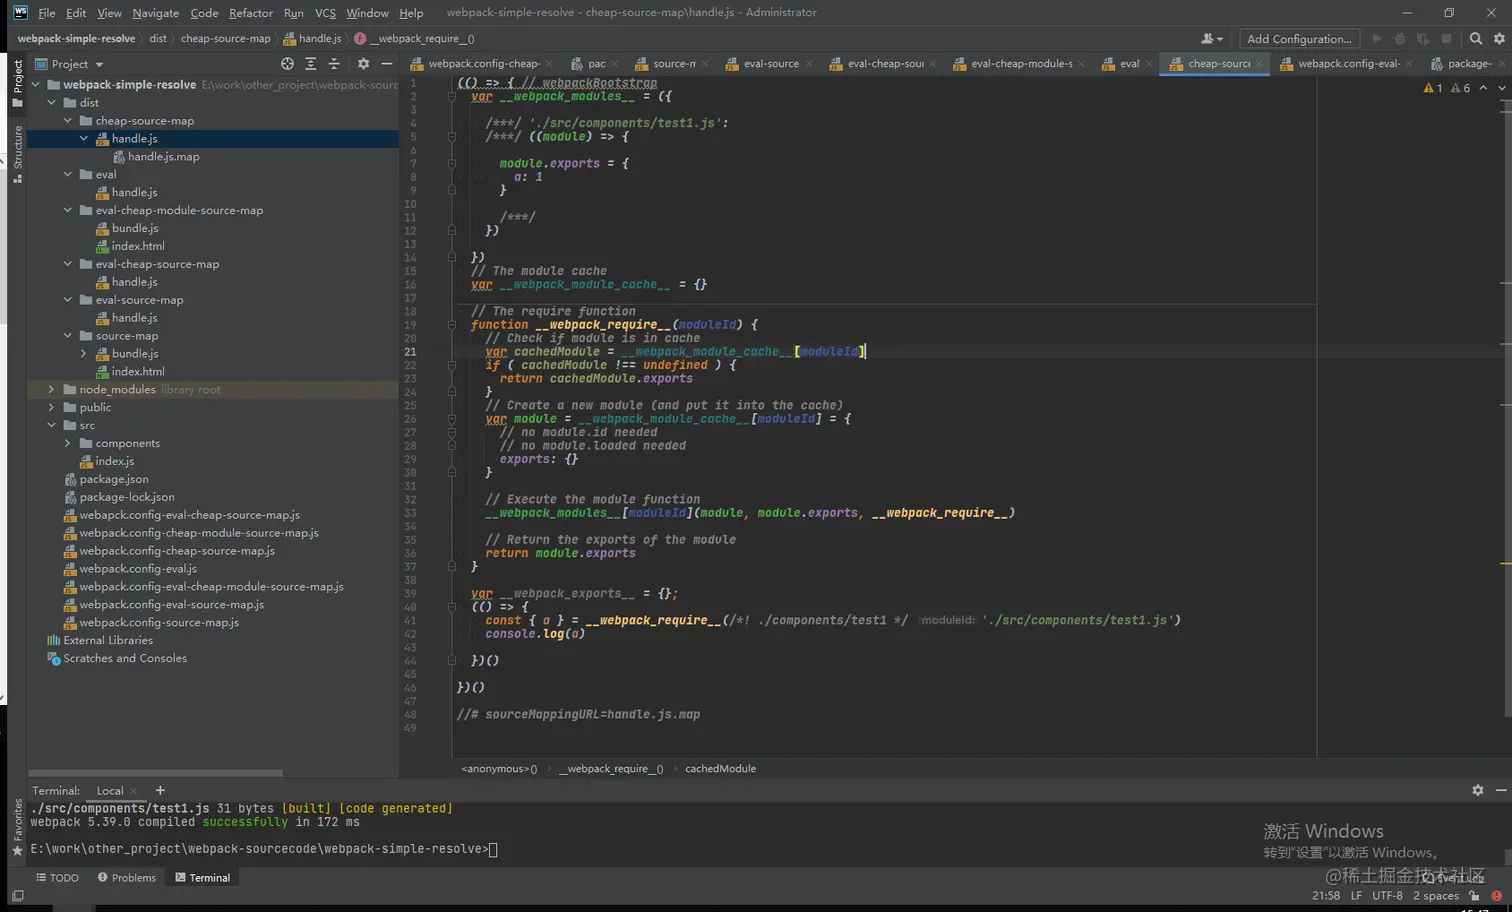This screenshot has height=912, width=1512.
Task: Open Project panel gear options
Action: pyautogui.click(x=363, y=64)
